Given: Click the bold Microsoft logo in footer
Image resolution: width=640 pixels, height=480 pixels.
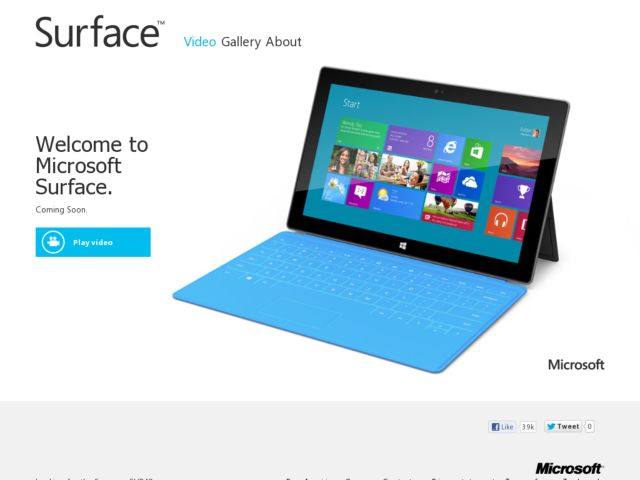Looking at the screenshot, I should coord(569,469).
